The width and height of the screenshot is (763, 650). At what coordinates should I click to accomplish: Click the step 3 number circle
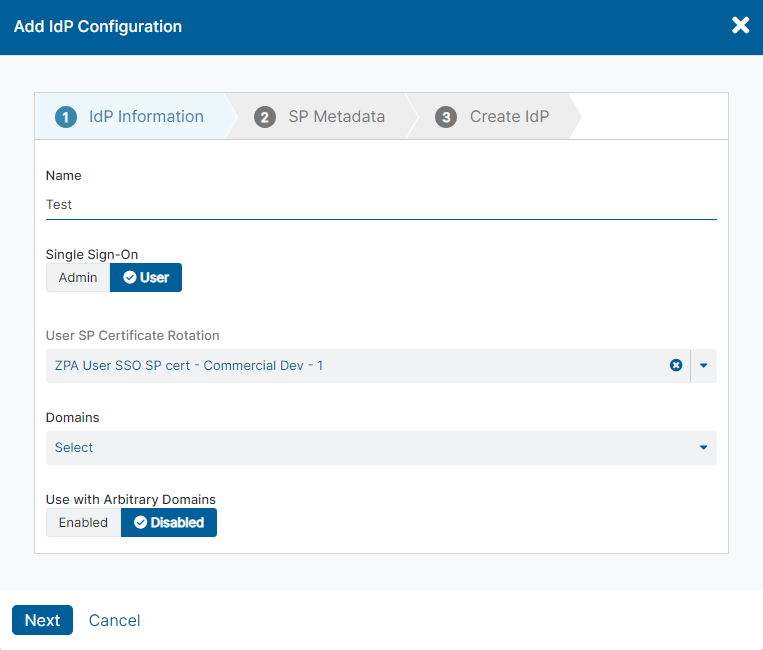tap(446, 117)
